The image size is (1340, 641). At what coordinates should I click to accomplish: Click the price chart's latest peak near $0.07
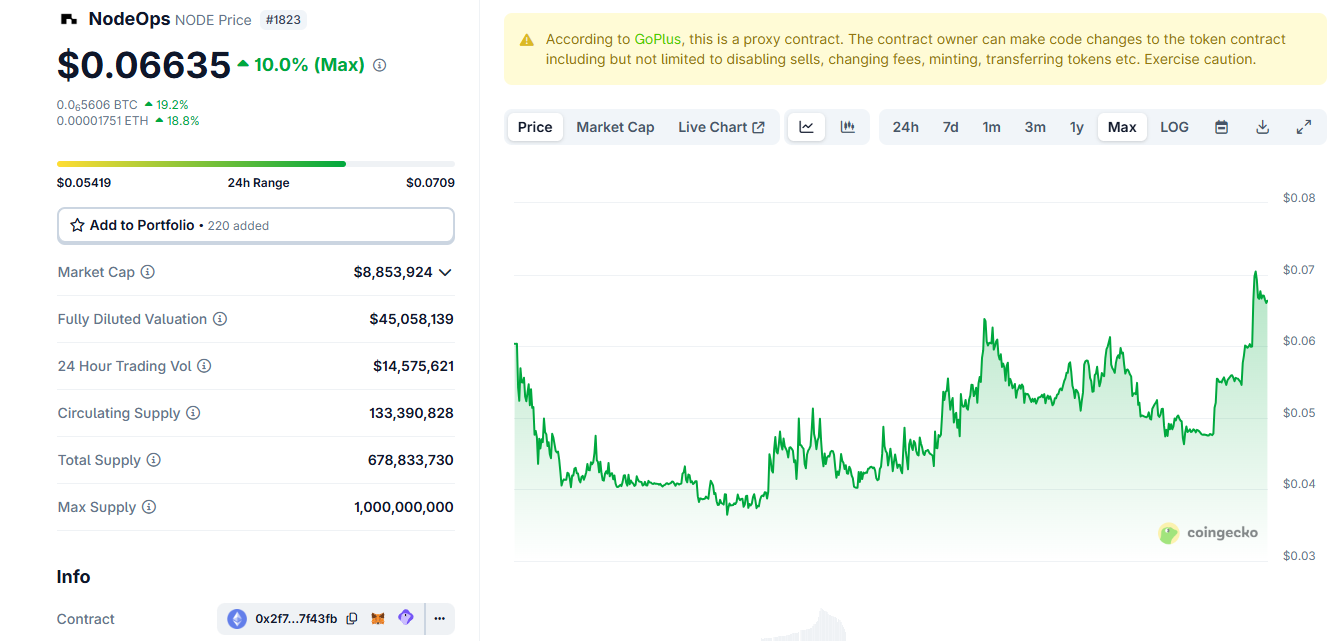coord(1255,272)
